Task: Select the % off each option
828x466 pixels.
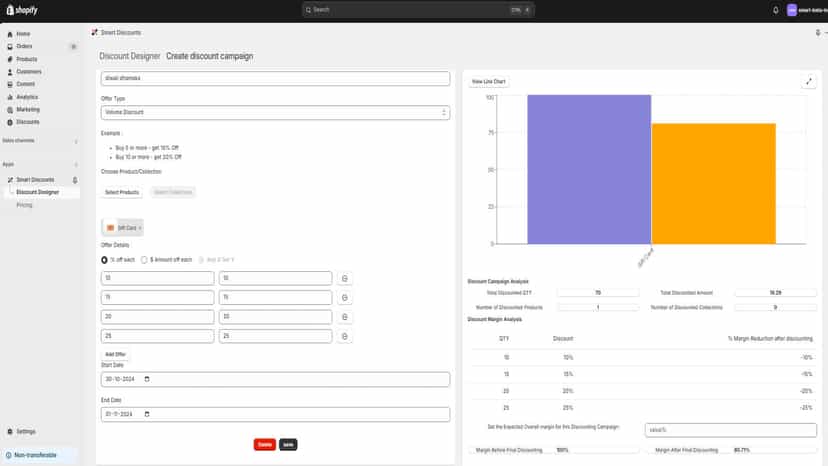Action: 104,260
